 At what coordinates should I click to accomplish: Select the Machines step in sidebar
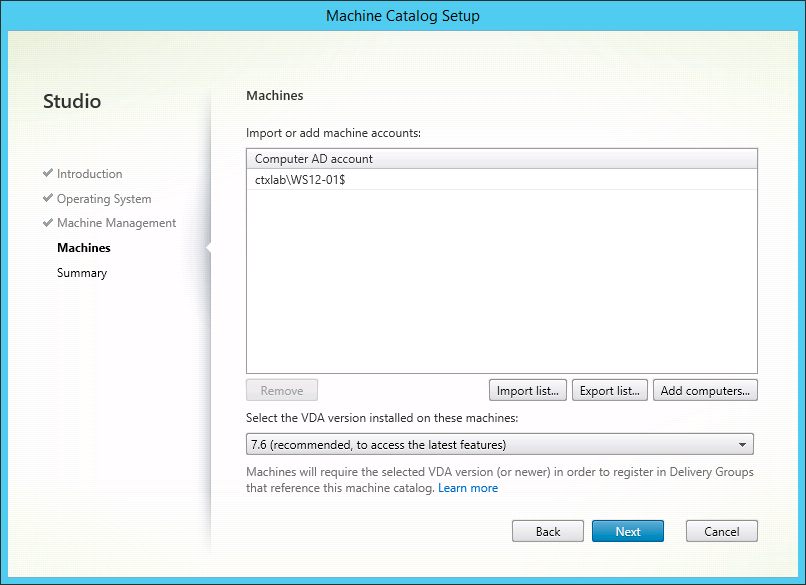[x=84, y=248]
